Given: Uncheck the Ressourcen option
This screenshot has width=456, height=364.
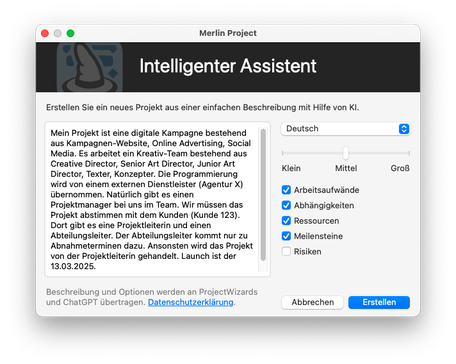Looking at the screenshot, I should point(286,221).
